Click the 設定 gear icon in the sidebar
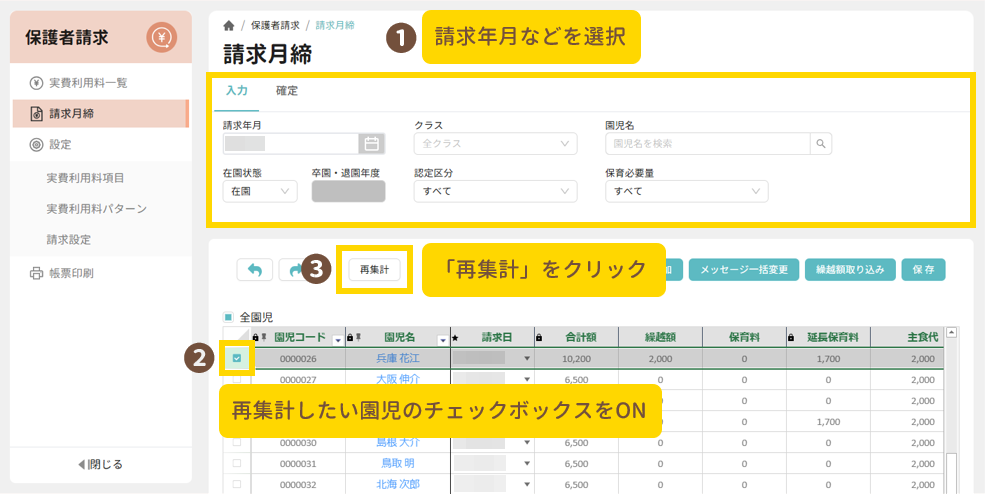Viewport: 985px width, 494px height. pyautogui.click(x=36, y=144)
